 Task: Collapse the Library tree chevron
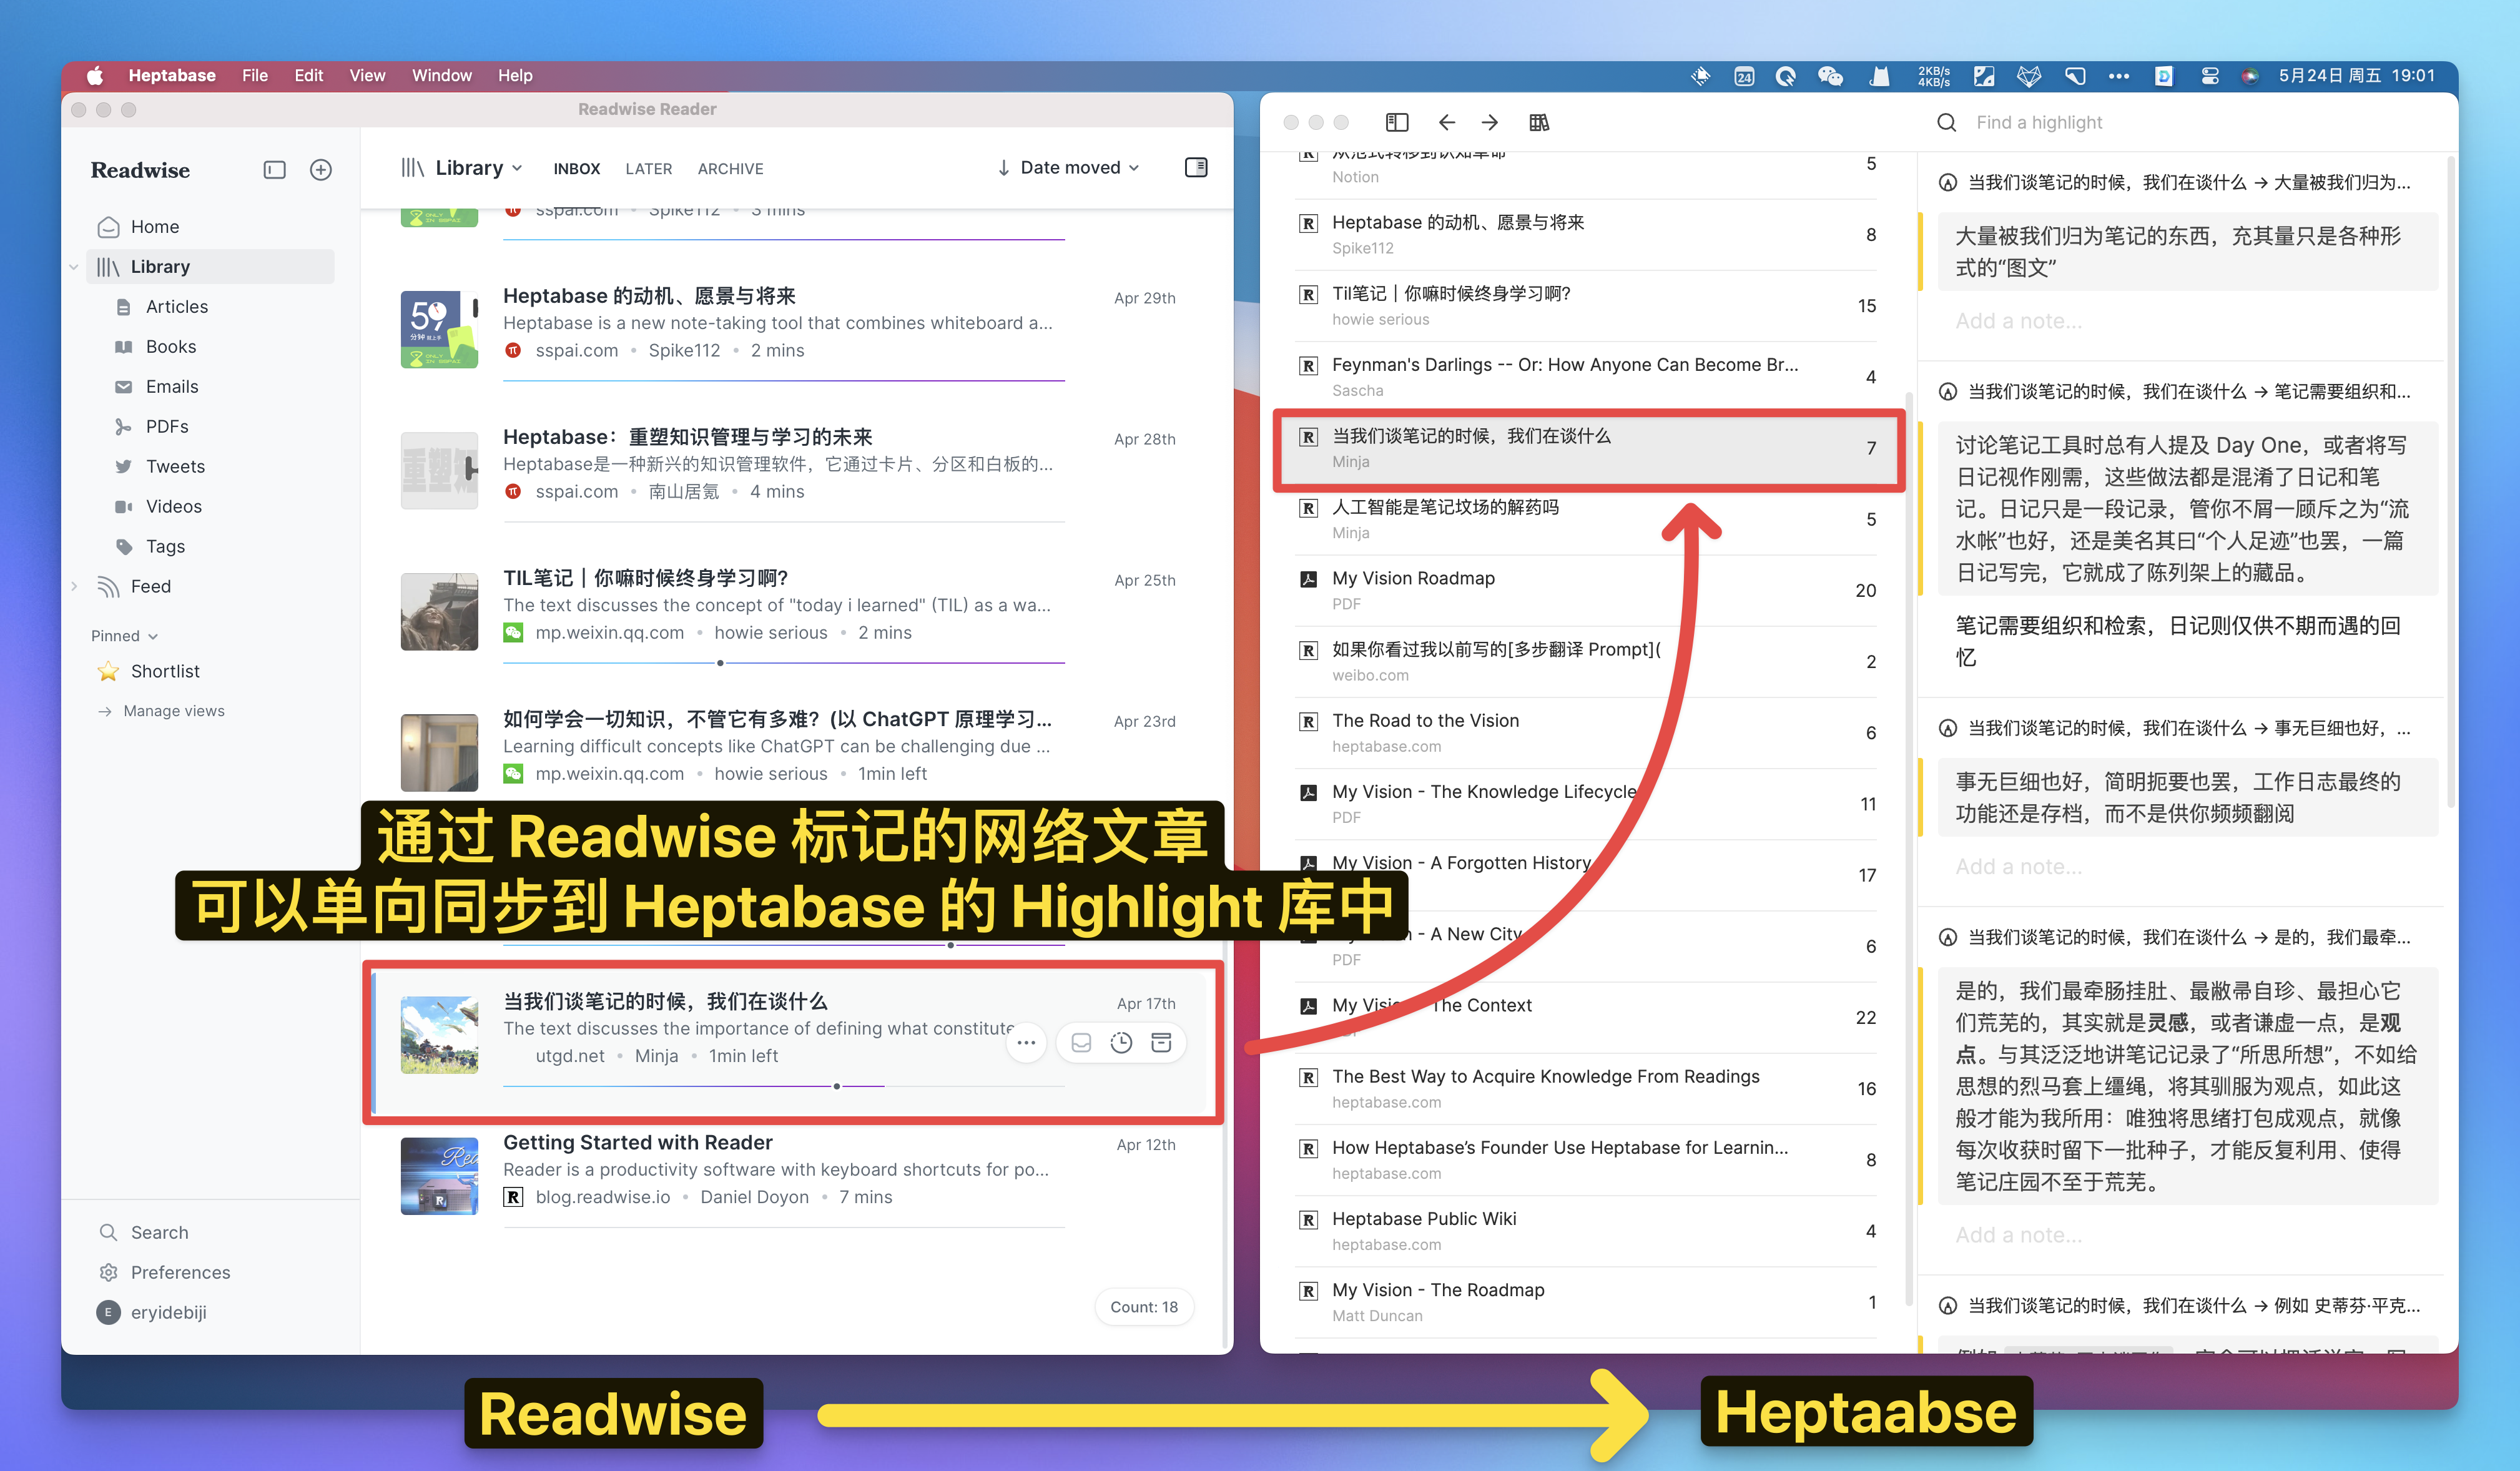74,267
